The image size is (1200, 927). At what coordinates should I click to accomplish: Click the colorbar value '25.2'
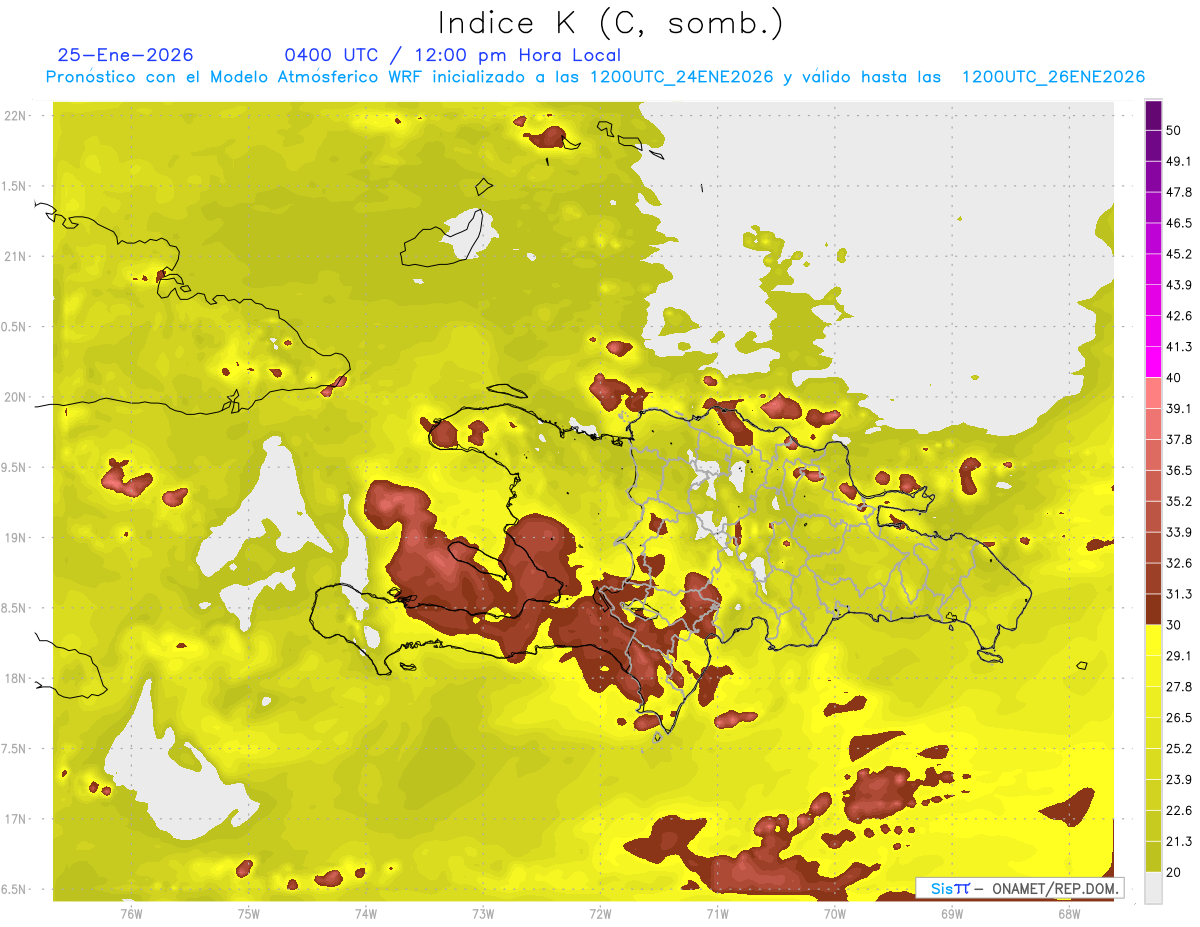click(1178, 749)
